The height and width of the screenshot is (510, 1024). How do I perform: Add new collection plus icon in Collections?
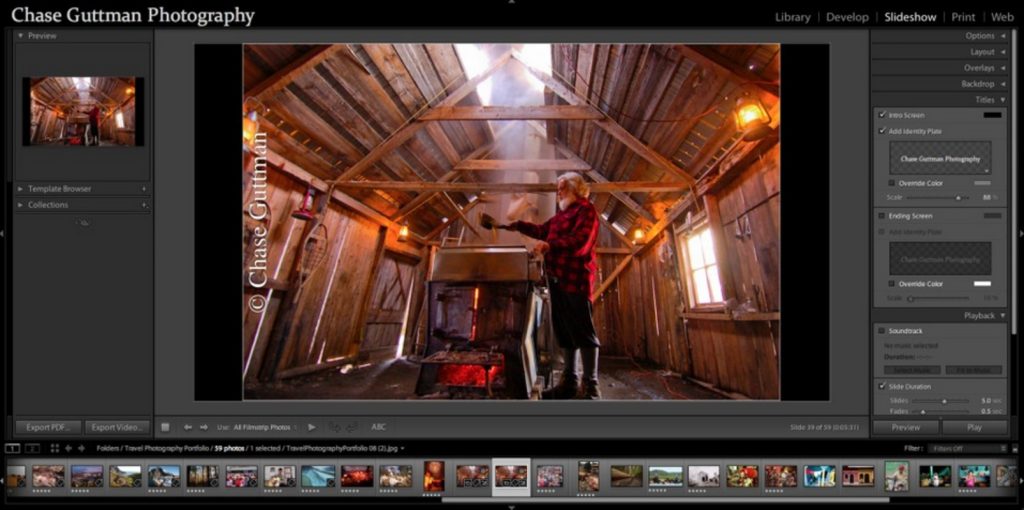[x=144, y=205]
